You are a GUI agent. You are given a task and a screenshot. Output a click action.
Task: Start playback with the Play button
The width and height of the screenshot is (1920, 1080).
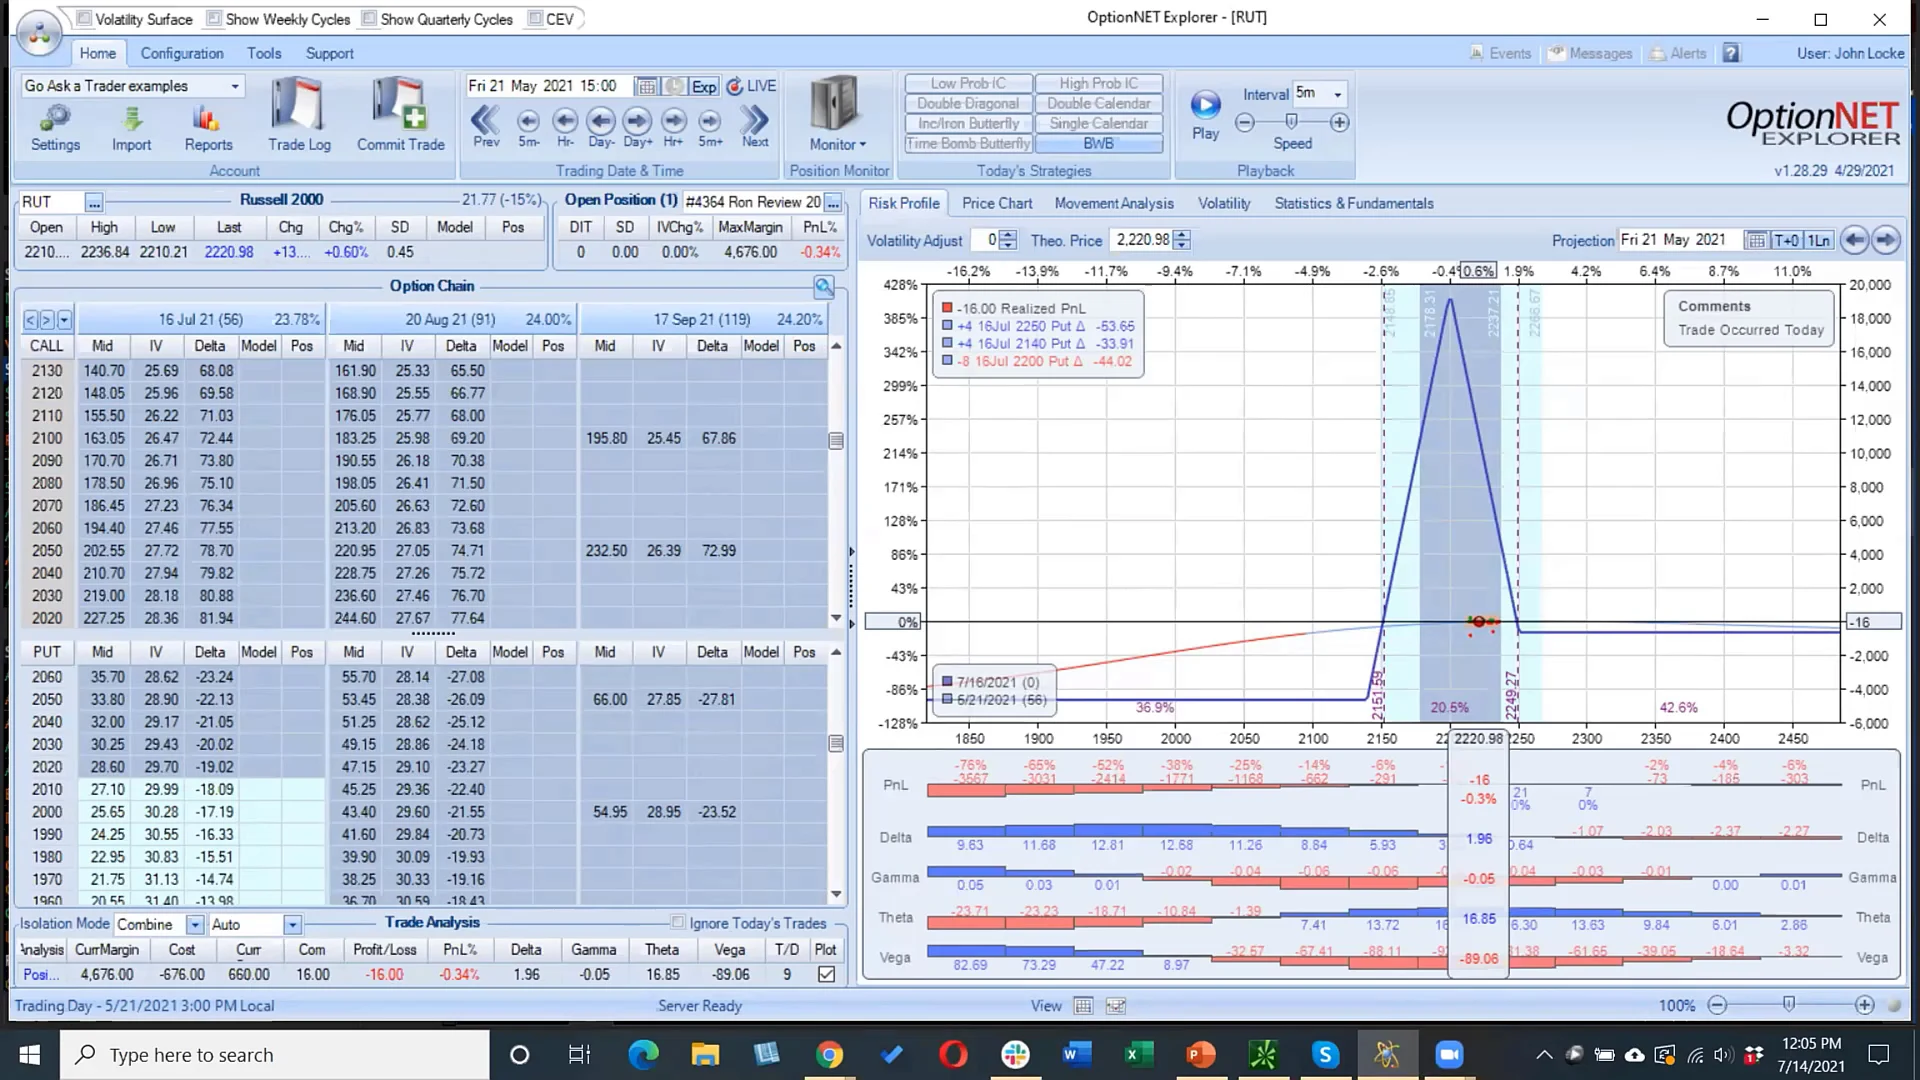click(1205, 115)
